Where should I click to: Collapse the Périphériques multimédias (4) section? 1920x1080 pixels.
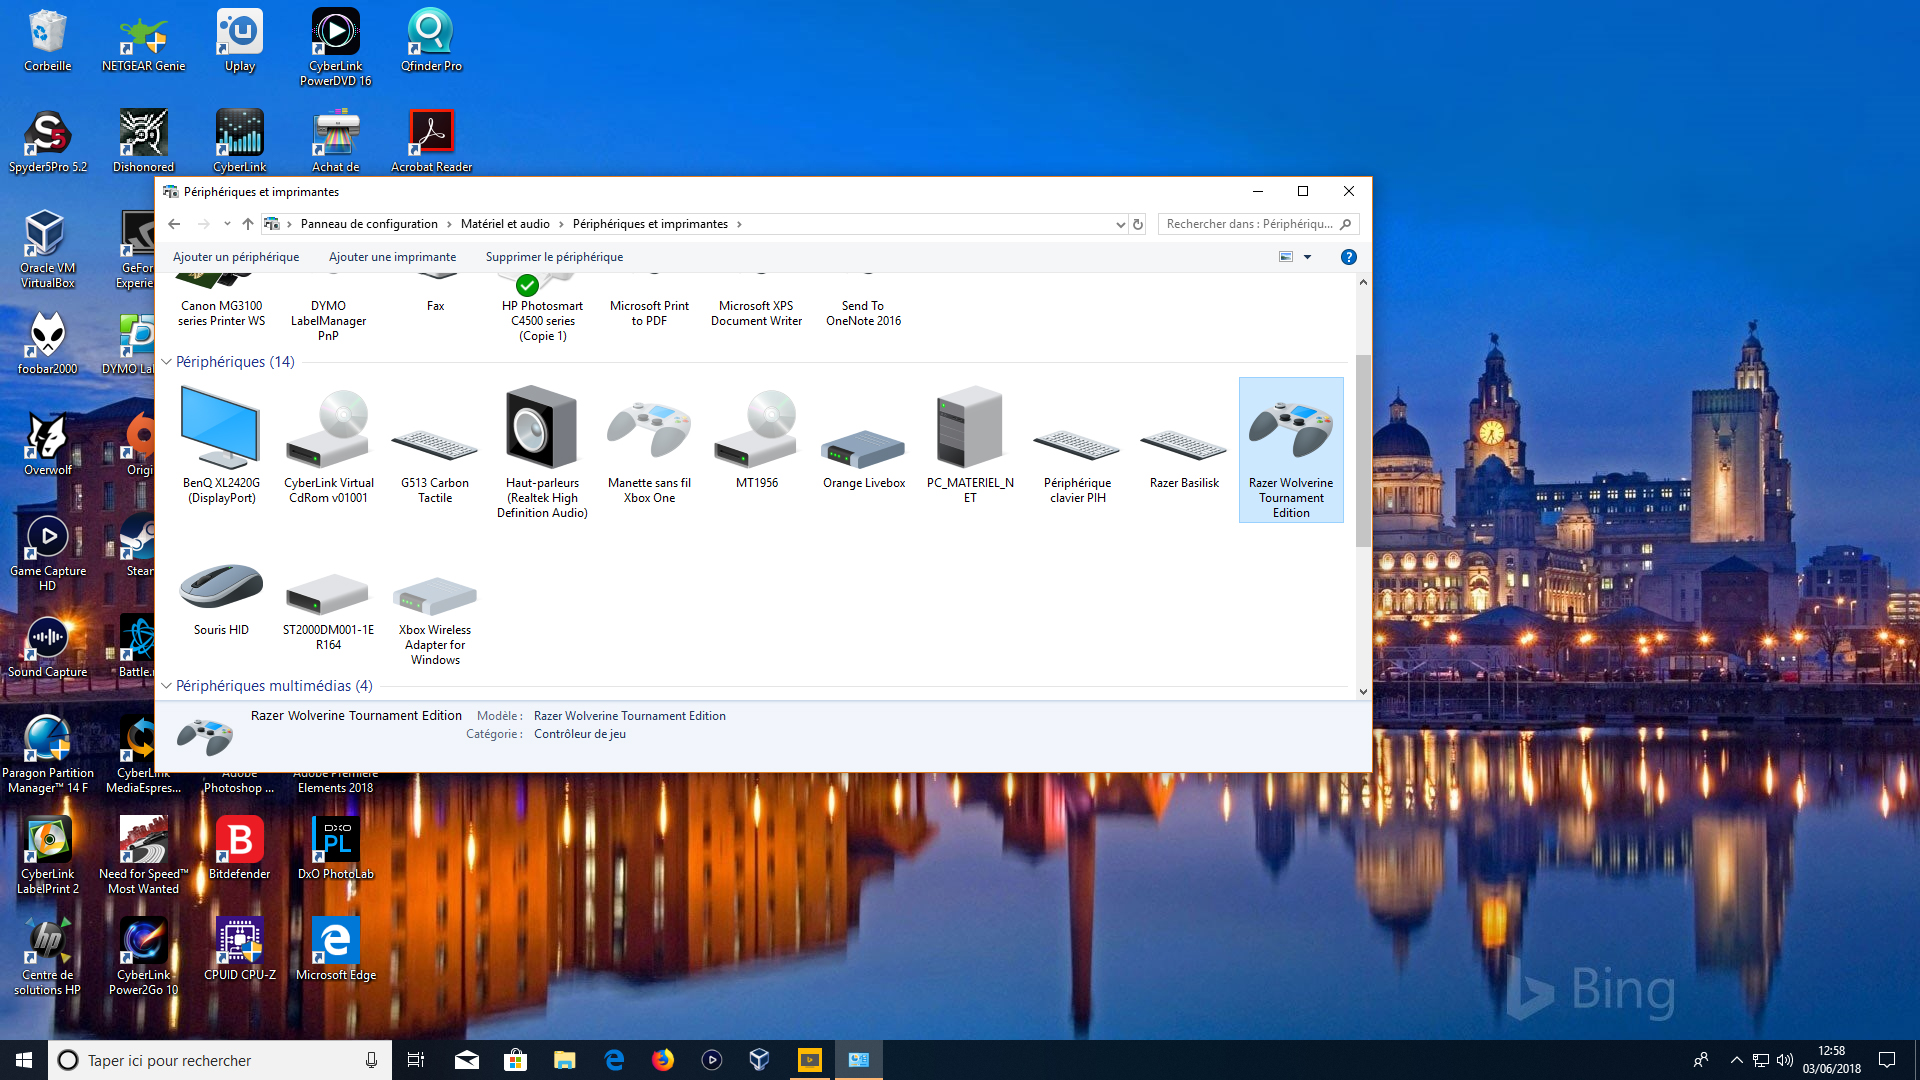pos(167,686)
